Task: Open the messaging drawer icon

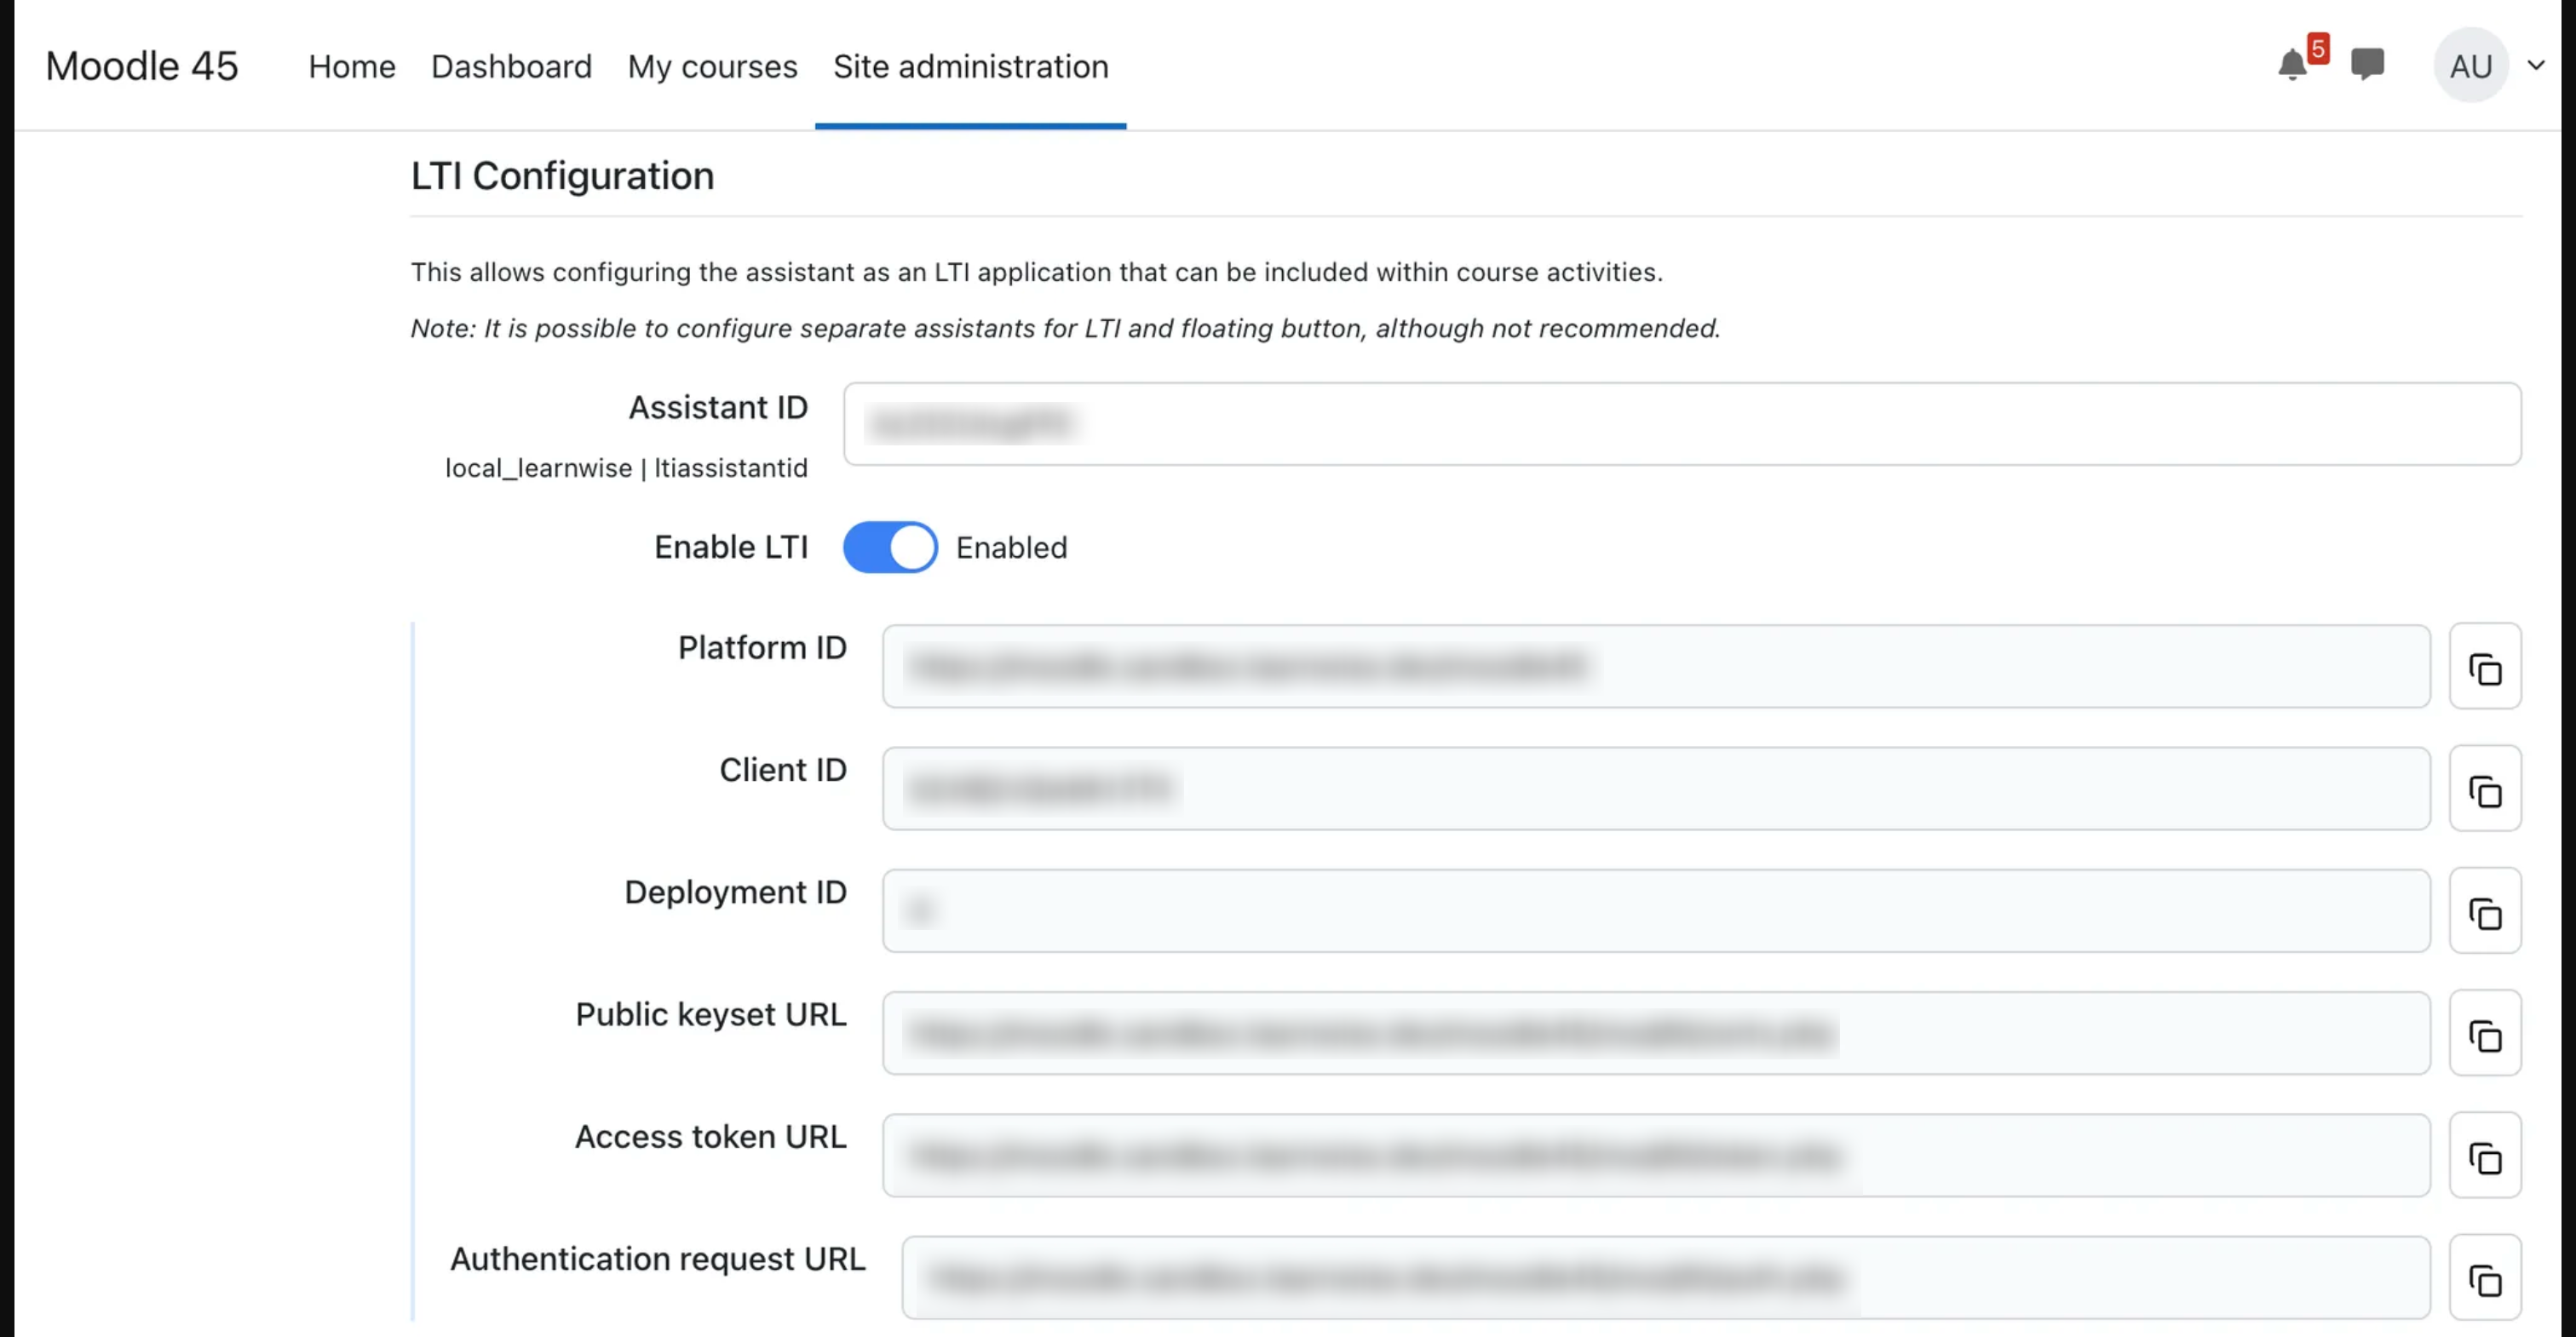Action: click(x=2367, y=65)
